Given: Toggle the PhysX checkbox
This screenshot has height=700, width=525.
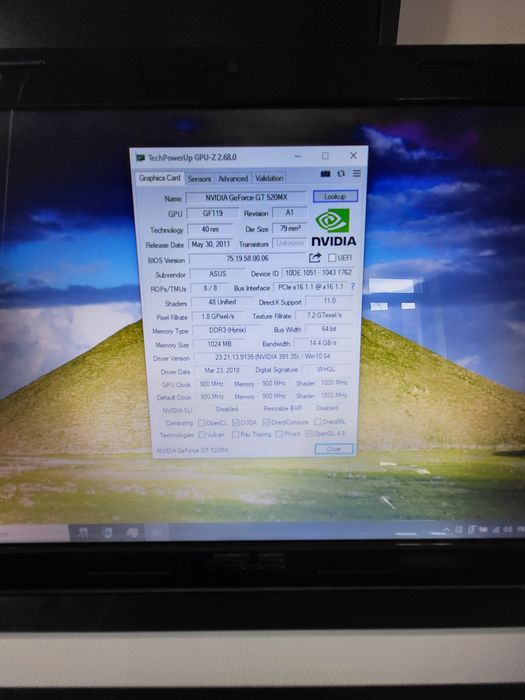Looking at the screenshot, I should coord(279,433).
